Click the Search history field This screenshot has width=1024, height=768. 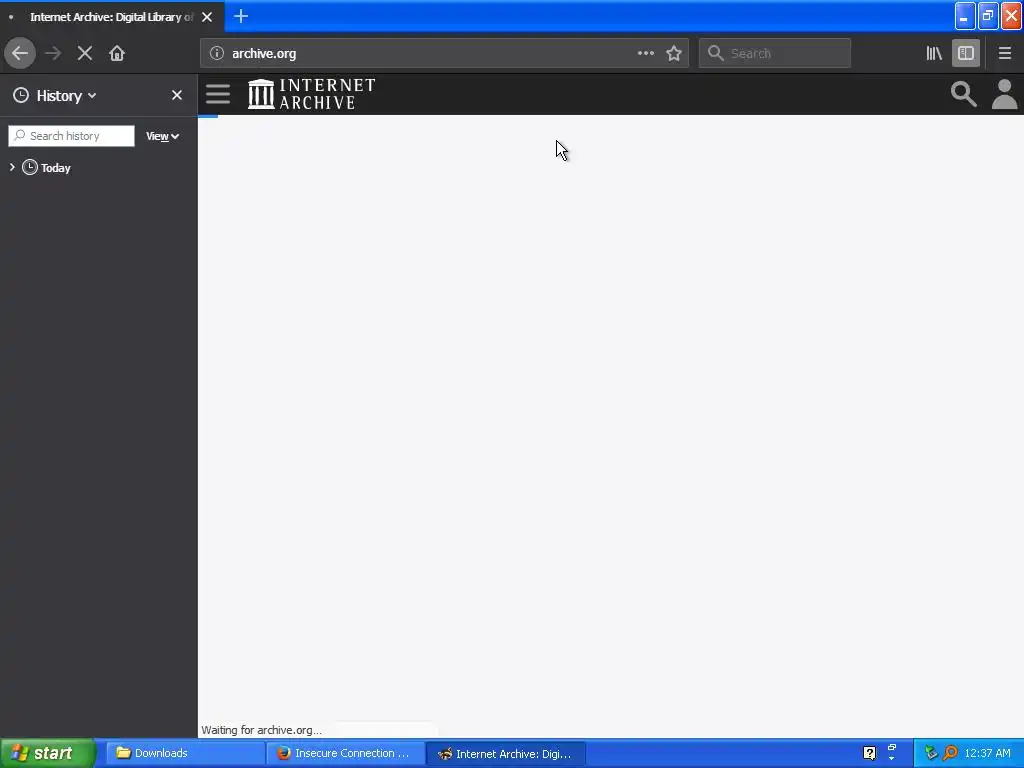[72, 136]
